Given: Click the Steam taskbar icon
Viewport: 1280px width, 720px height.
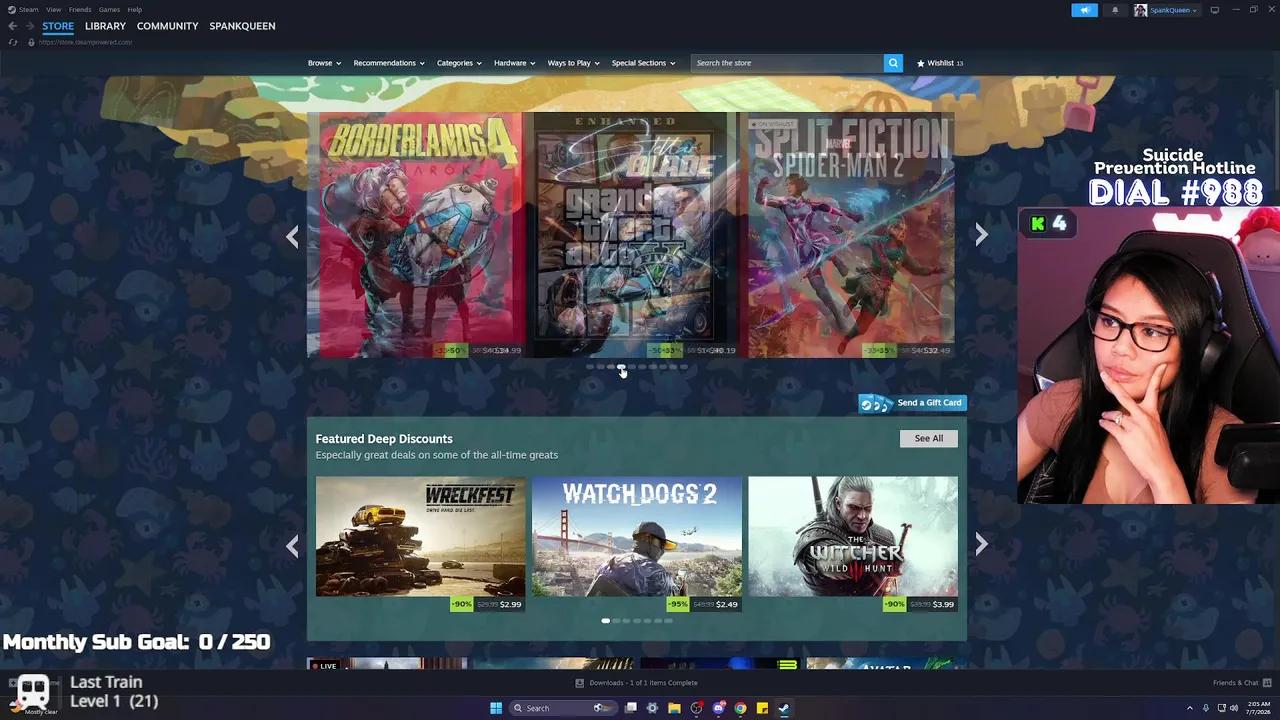Looking at the screenshot, I should [x=784, y=708].
